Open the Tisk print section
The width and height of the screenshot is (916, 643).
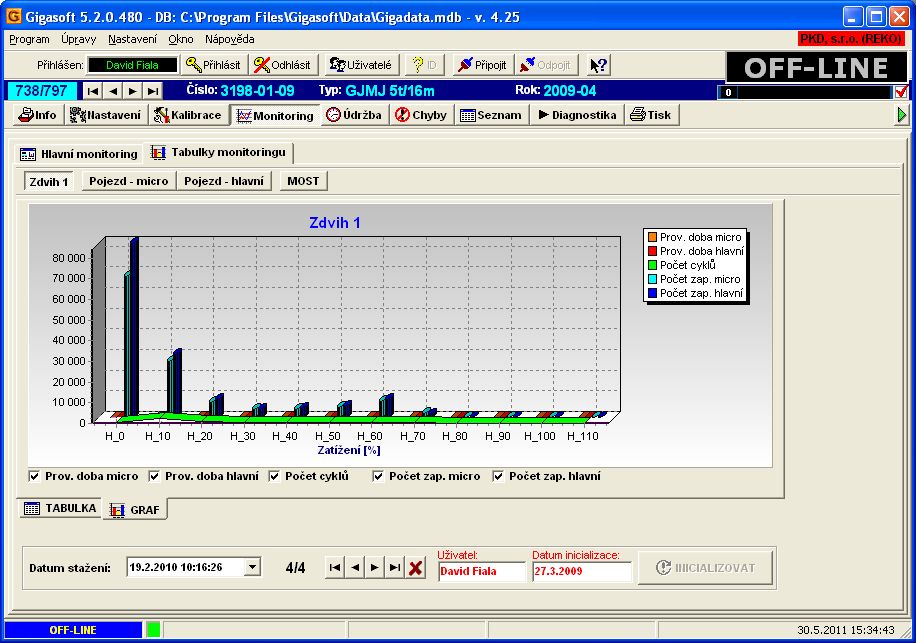[x=650, y=115]
